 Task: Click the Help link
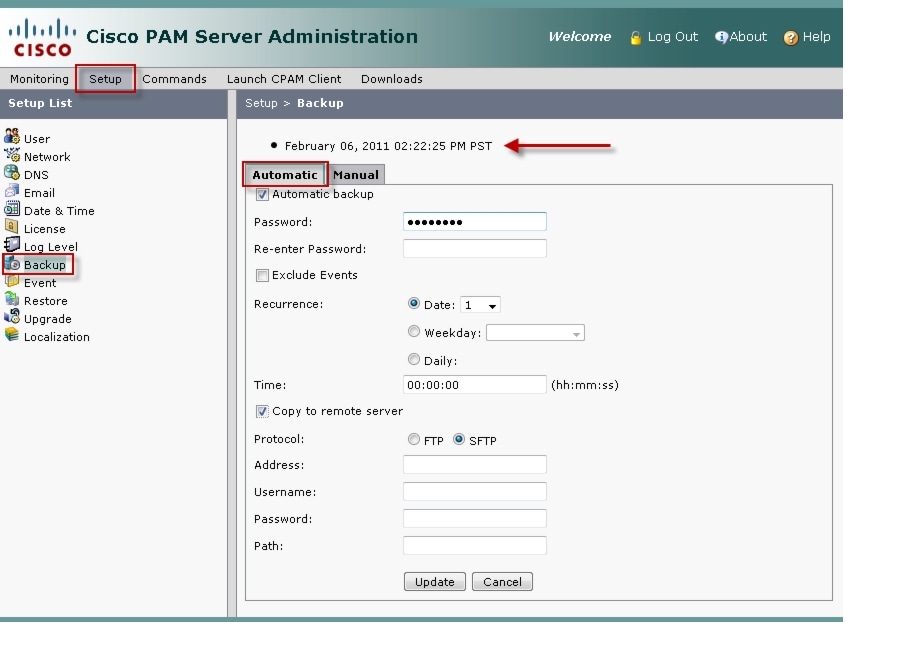[x=816, y=37]
